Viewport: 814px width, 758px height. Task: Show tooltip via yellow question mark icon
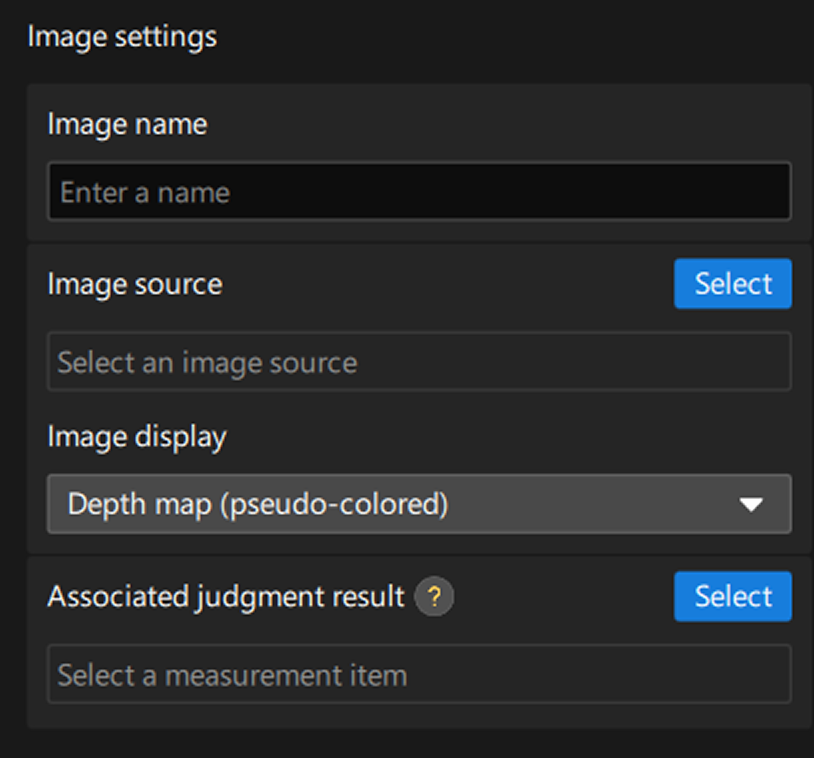(x=434, y=597)
